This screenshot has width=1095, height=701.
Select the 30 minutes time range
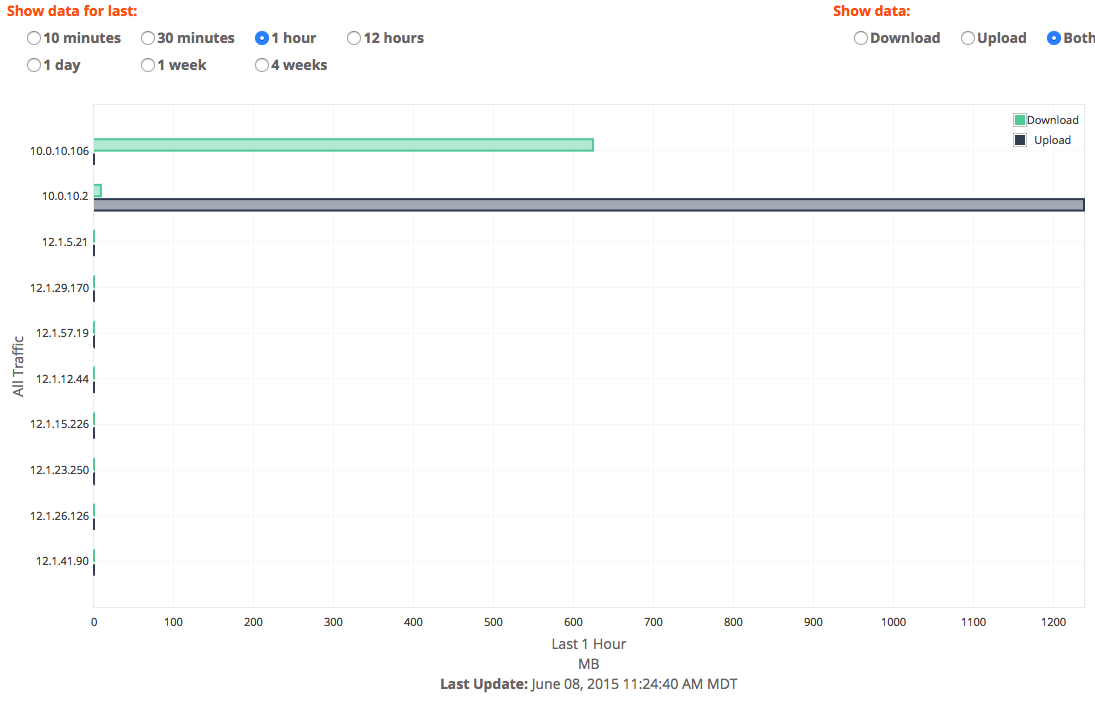point(148,38)
